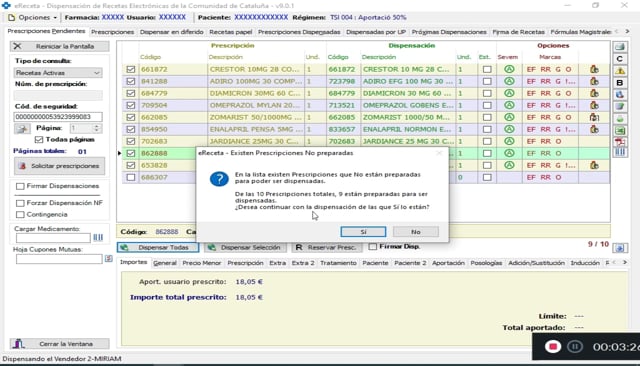Click the green flask icon in right toolbar
This screenshot has height=366, width=640.
point(620,119)
